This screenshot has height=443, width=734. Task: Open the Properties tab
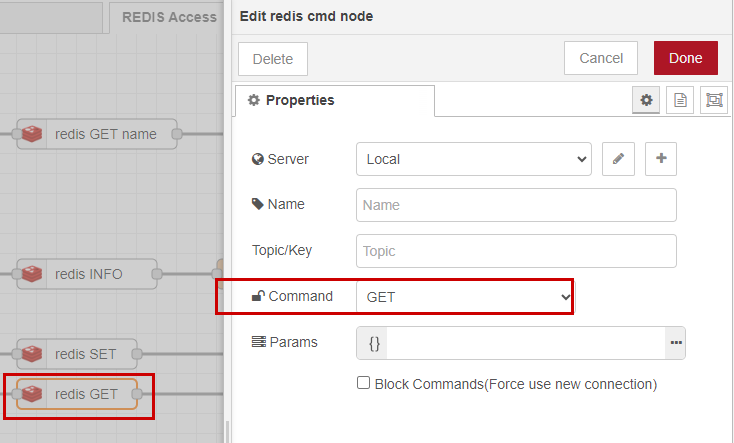[335, 100]
